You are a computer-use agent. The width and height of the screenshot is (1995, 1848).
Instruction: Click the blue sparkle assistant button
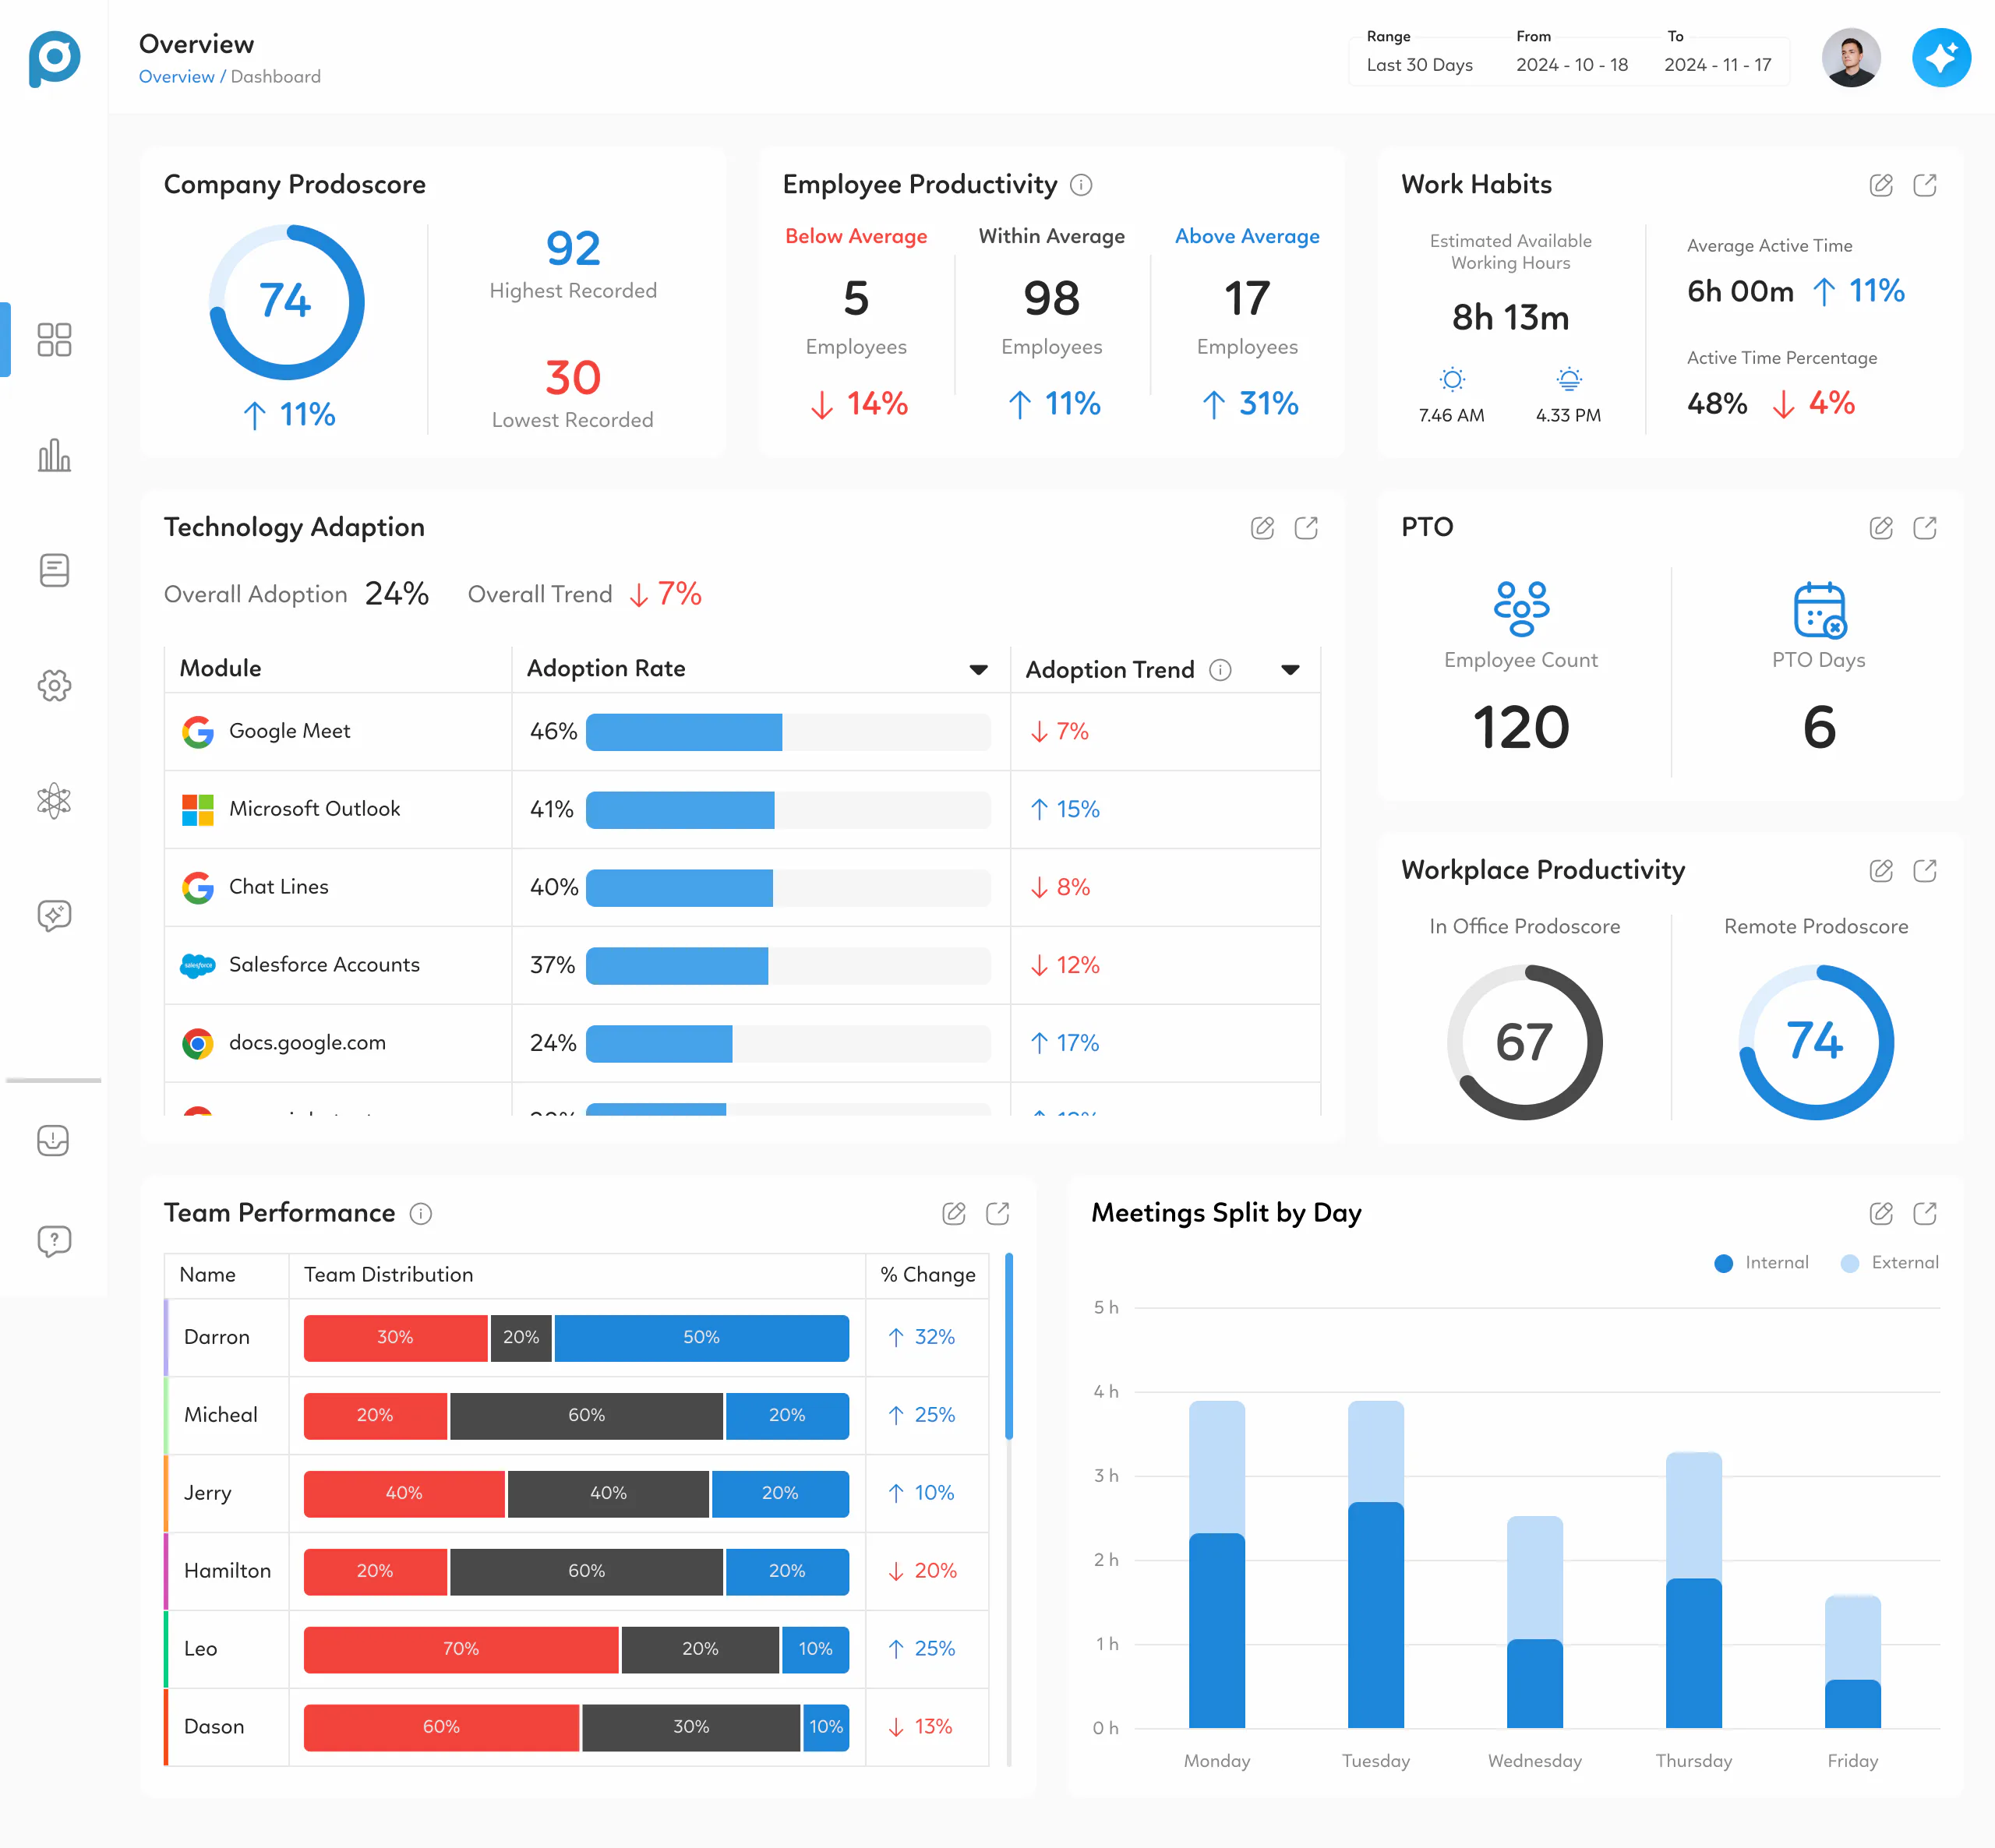point(1941,58)
